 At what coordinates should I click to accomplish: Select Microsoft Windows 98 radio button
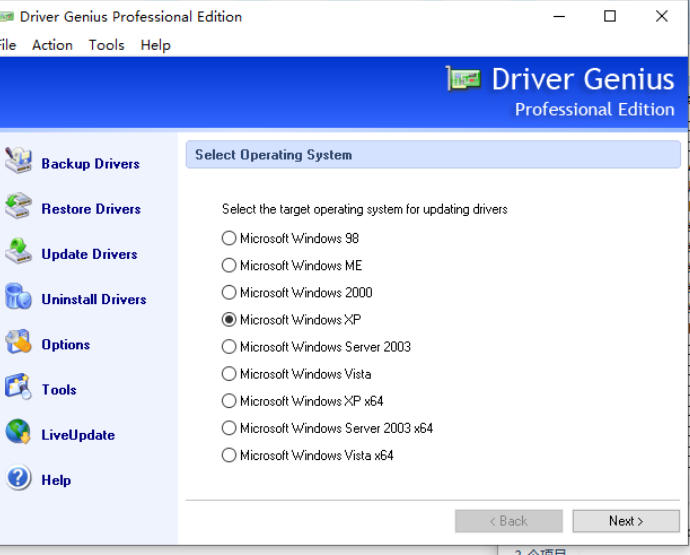click(x=229, y=239)
